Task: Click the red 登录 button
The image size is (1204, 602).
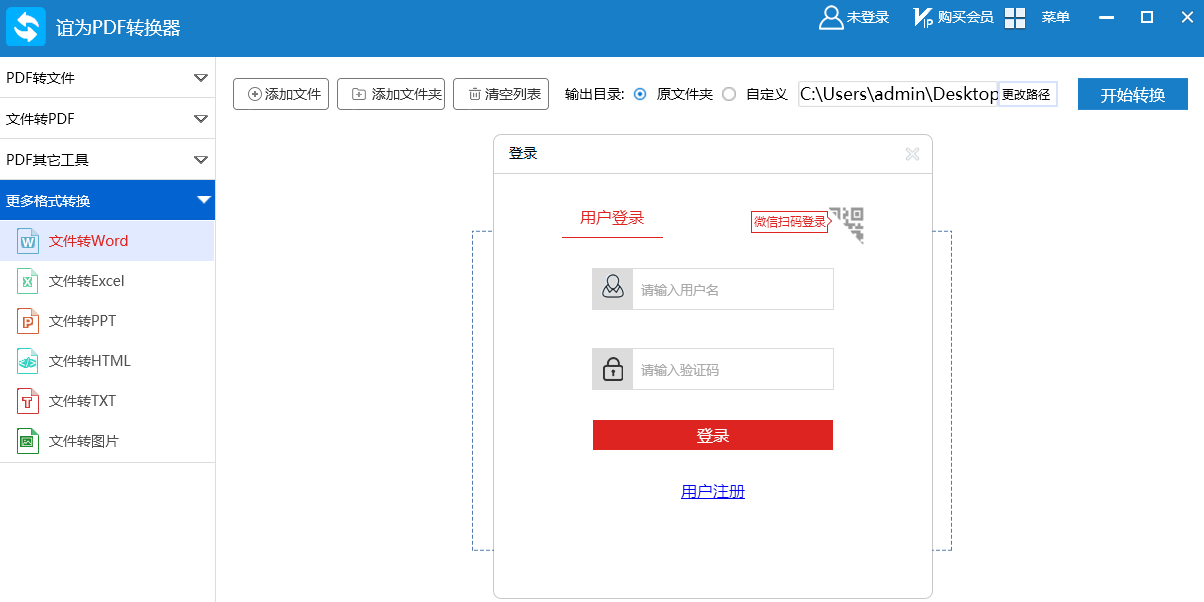Action: pos(712,436)
